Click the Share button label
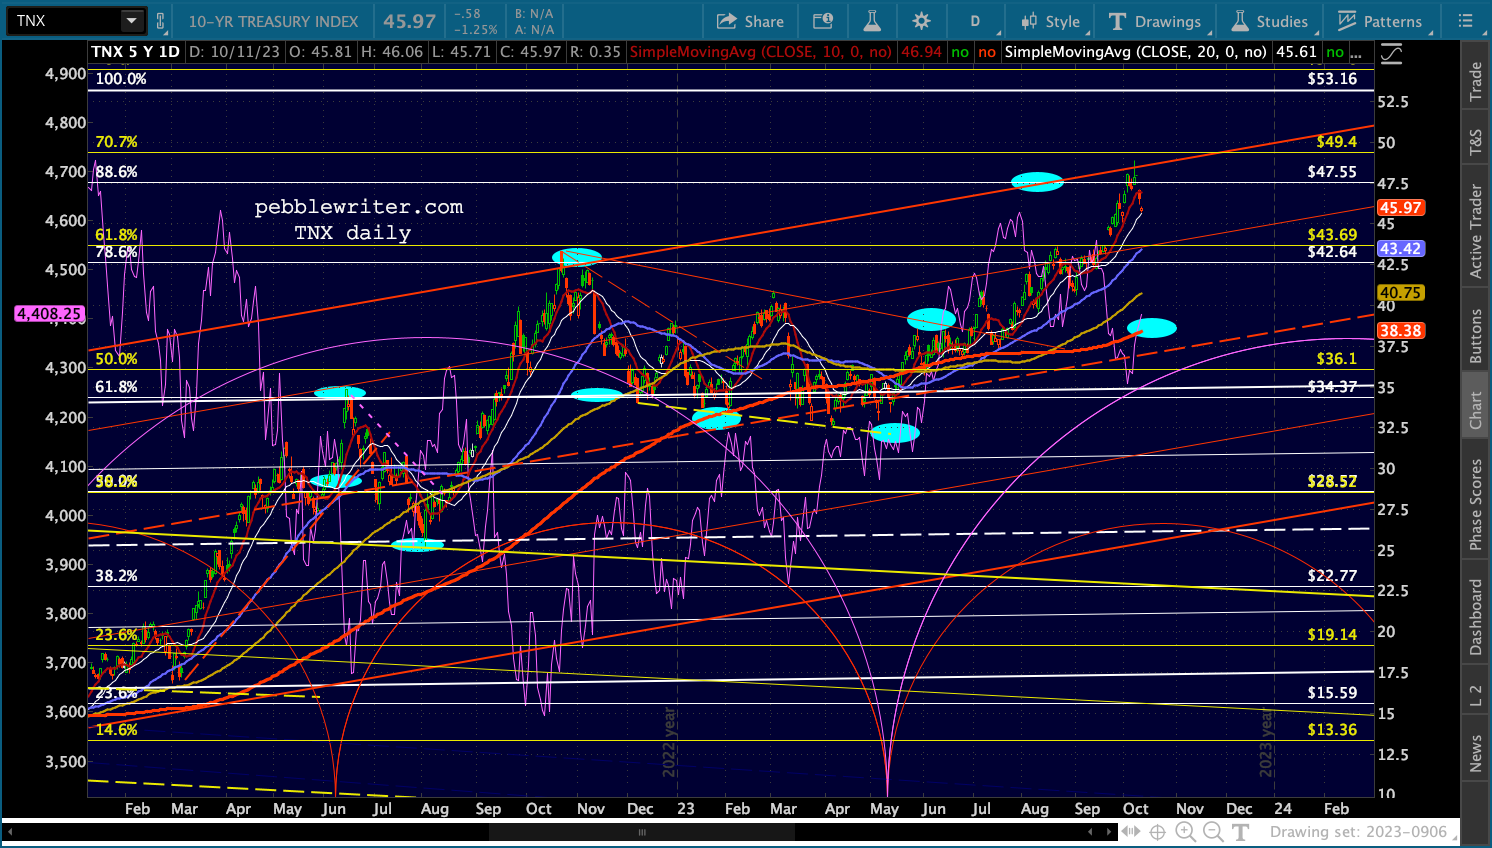The height and width of the screenshot is (848, 1492). (764, 21)
